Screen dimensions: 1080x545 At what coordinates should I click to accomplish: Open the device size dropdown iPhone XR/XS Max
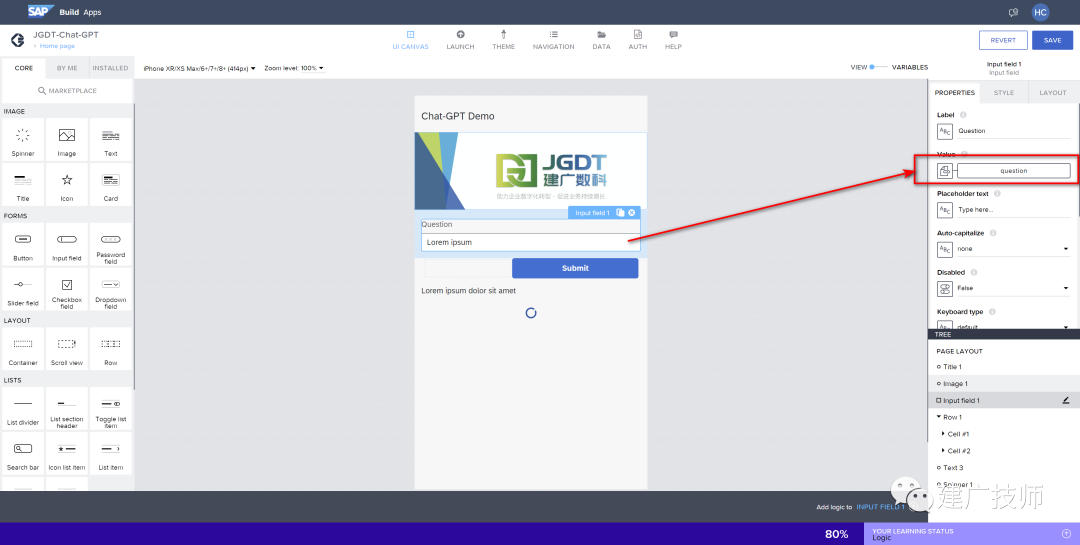tap(199, 68)
